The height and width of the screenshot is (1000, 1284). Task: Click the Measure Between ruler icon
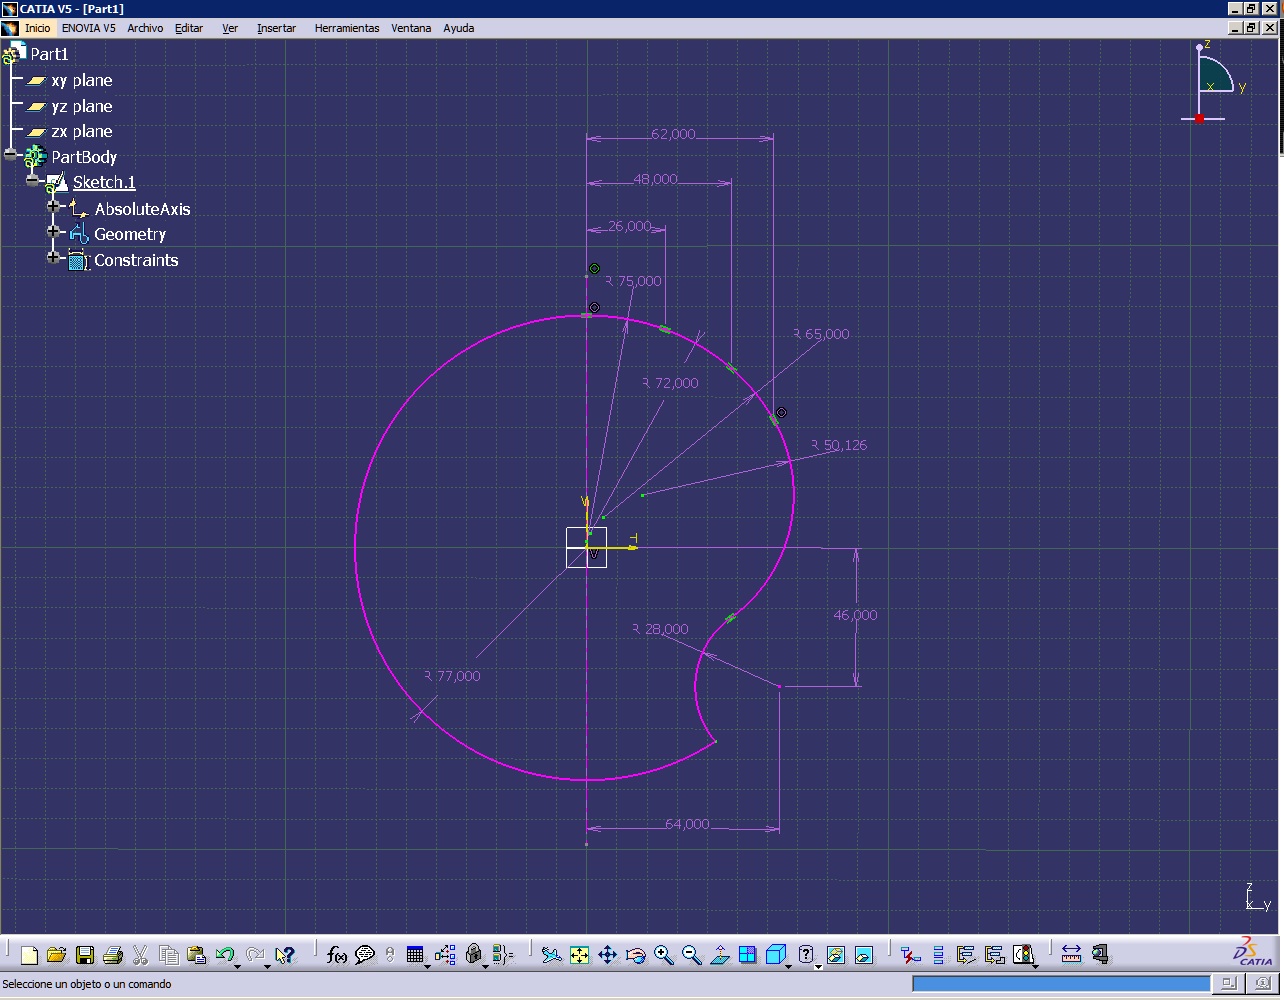[x=1071, y=955]
